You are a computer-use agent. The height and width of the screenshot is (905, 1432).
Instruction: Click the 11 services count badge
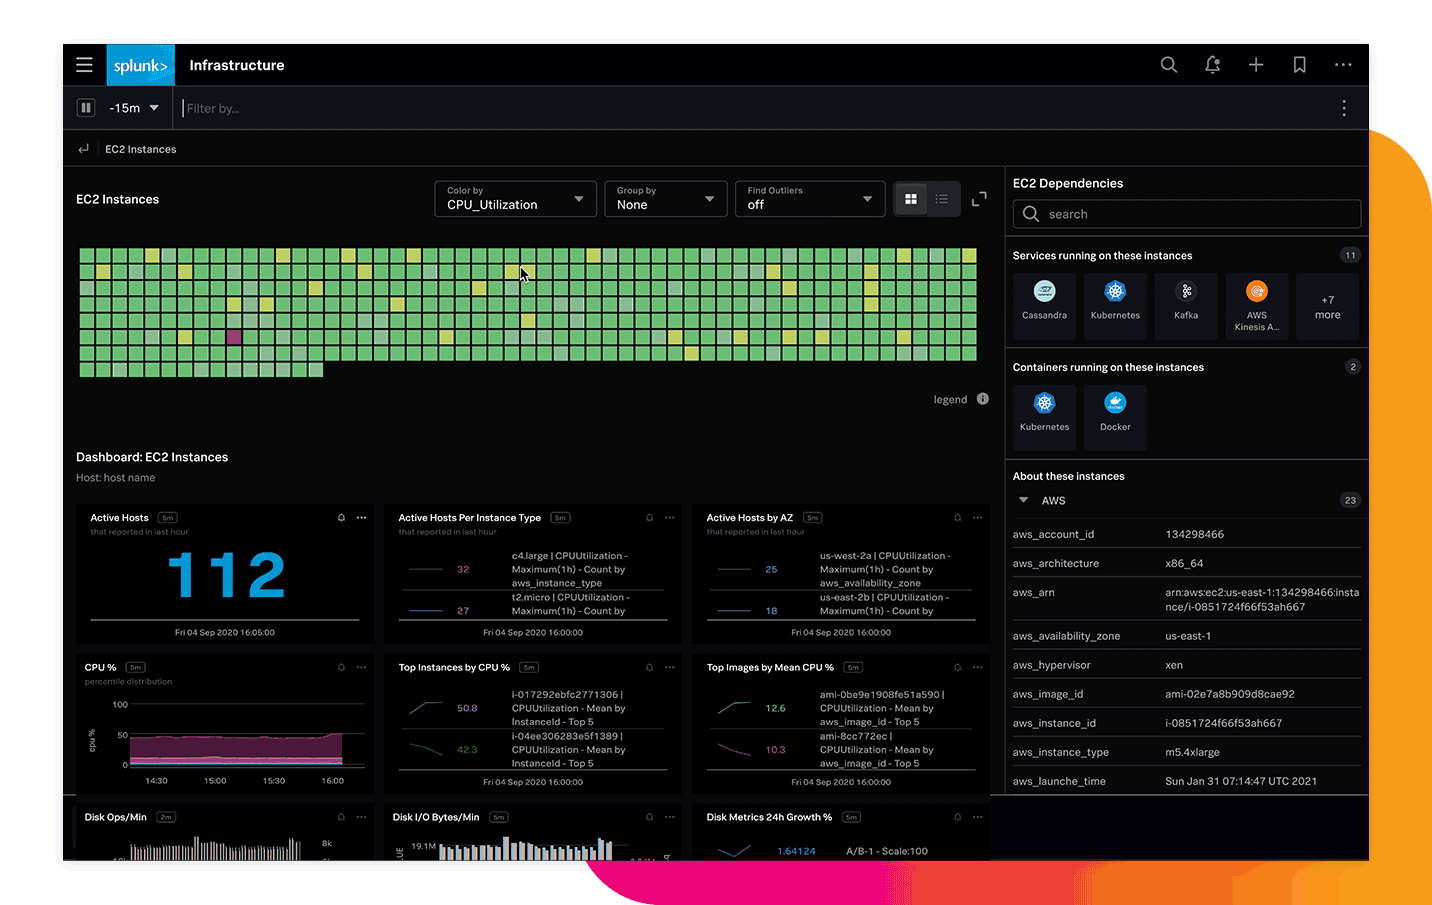click(x=1350, y=255)
